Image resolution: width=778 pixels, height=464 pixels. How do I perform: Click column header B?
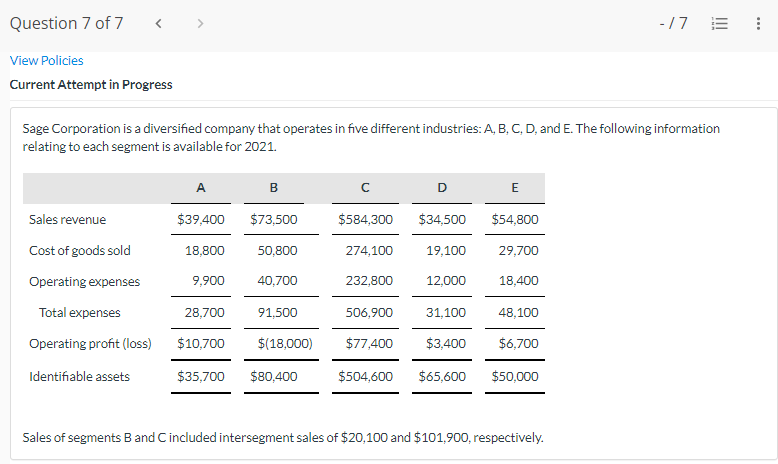coord(274,188)
